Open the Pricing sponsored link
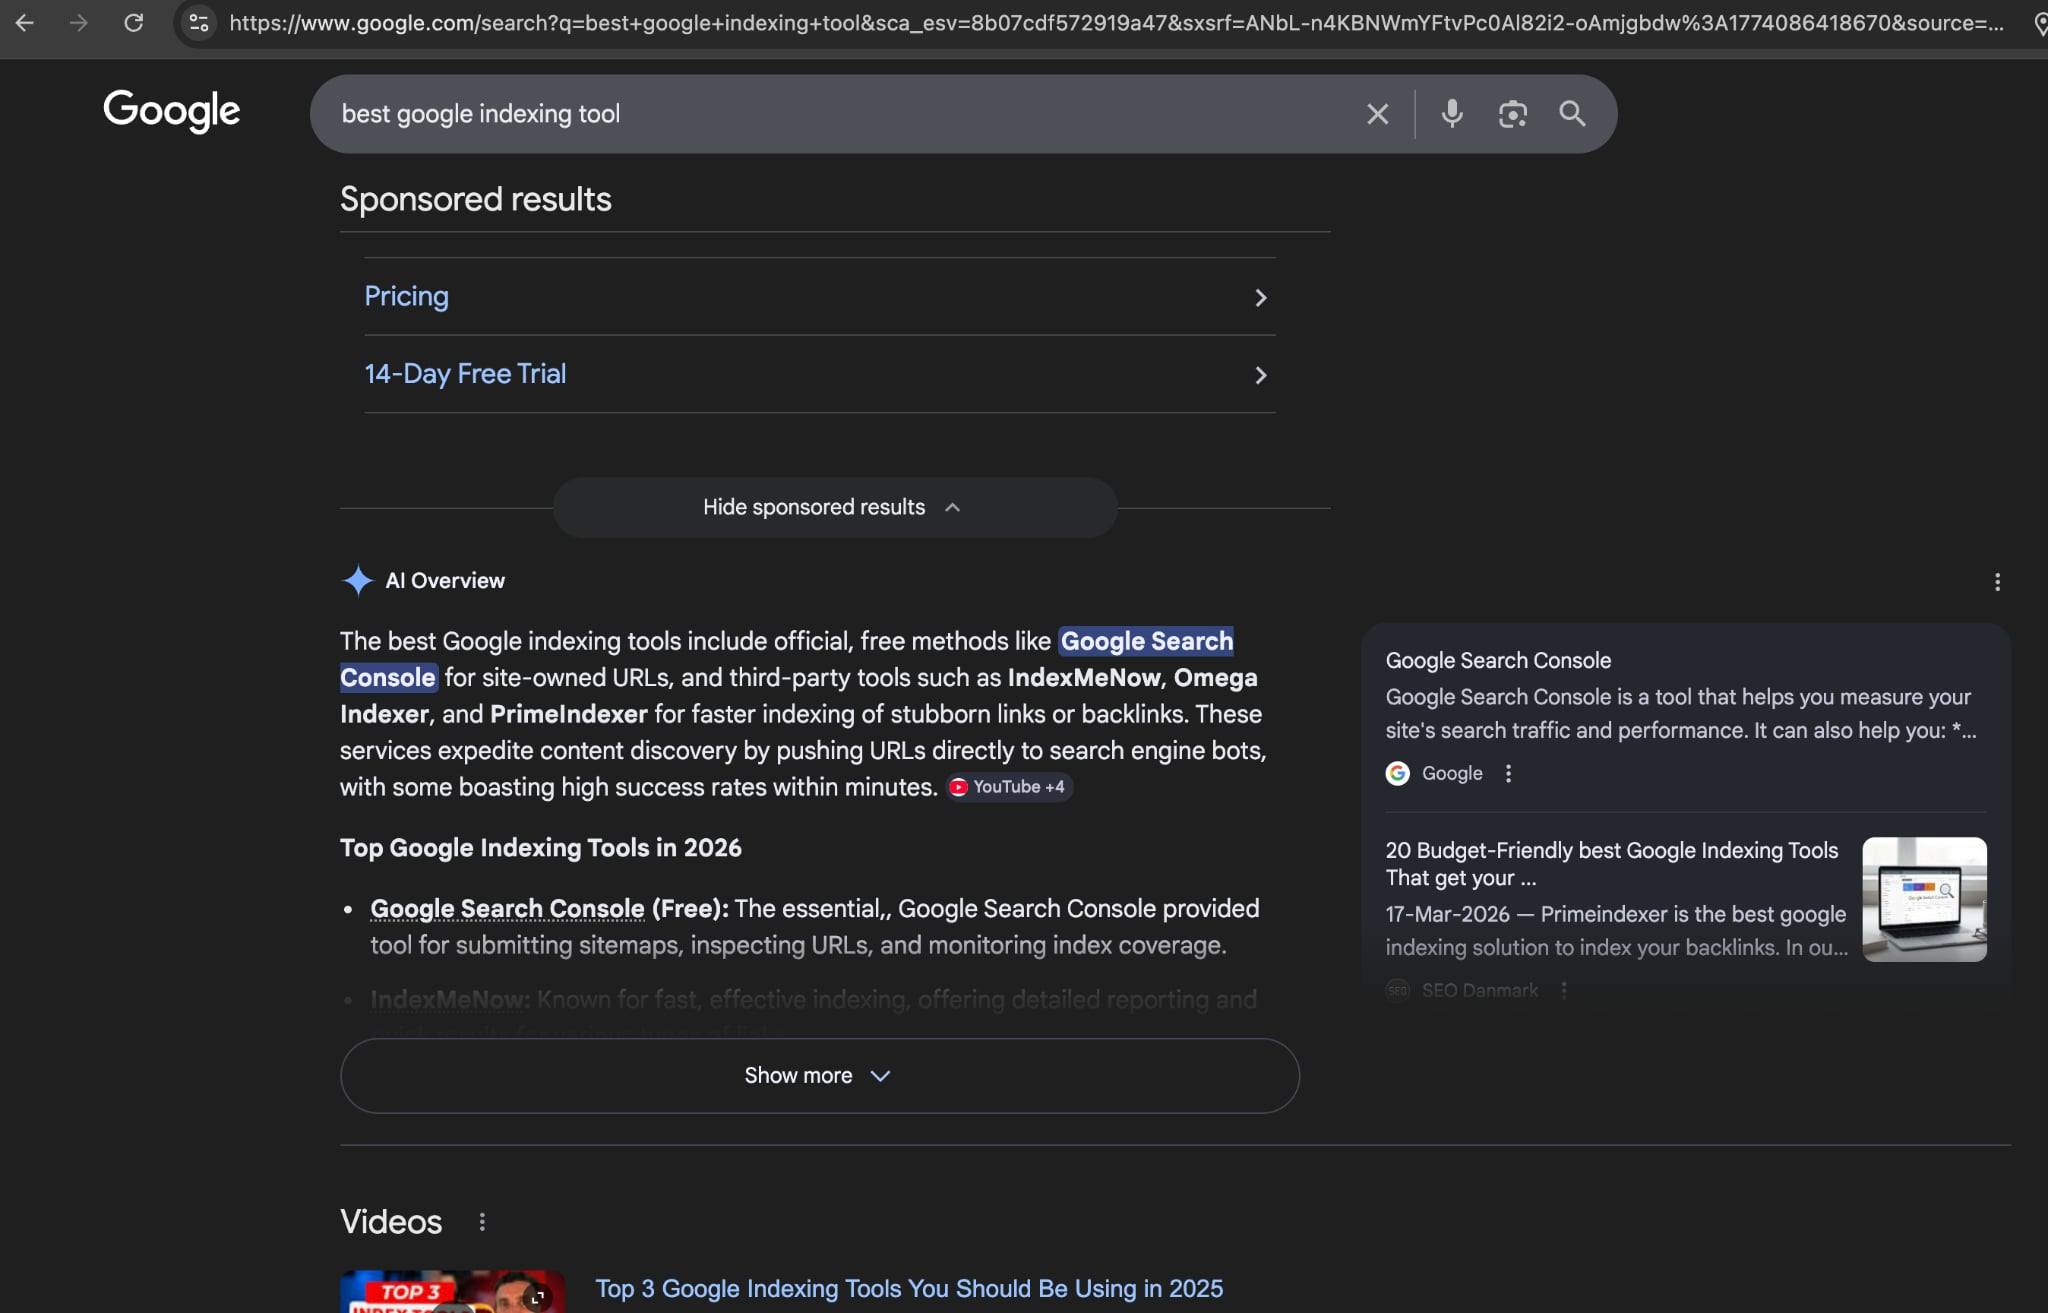This screenshot has height=1313, width=2048. [x=406, y=296]
